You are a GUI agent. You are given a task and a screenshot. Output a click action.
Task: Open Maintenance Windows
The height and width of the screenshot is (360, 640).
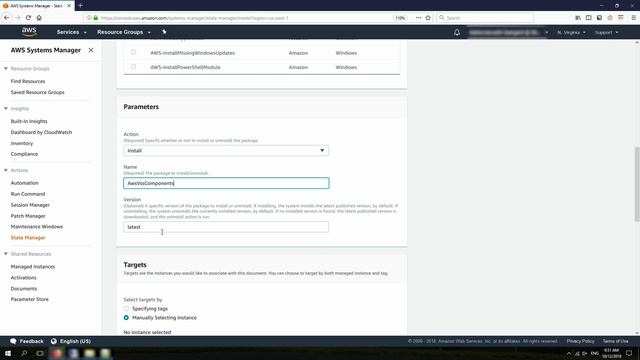click(37, 227)
